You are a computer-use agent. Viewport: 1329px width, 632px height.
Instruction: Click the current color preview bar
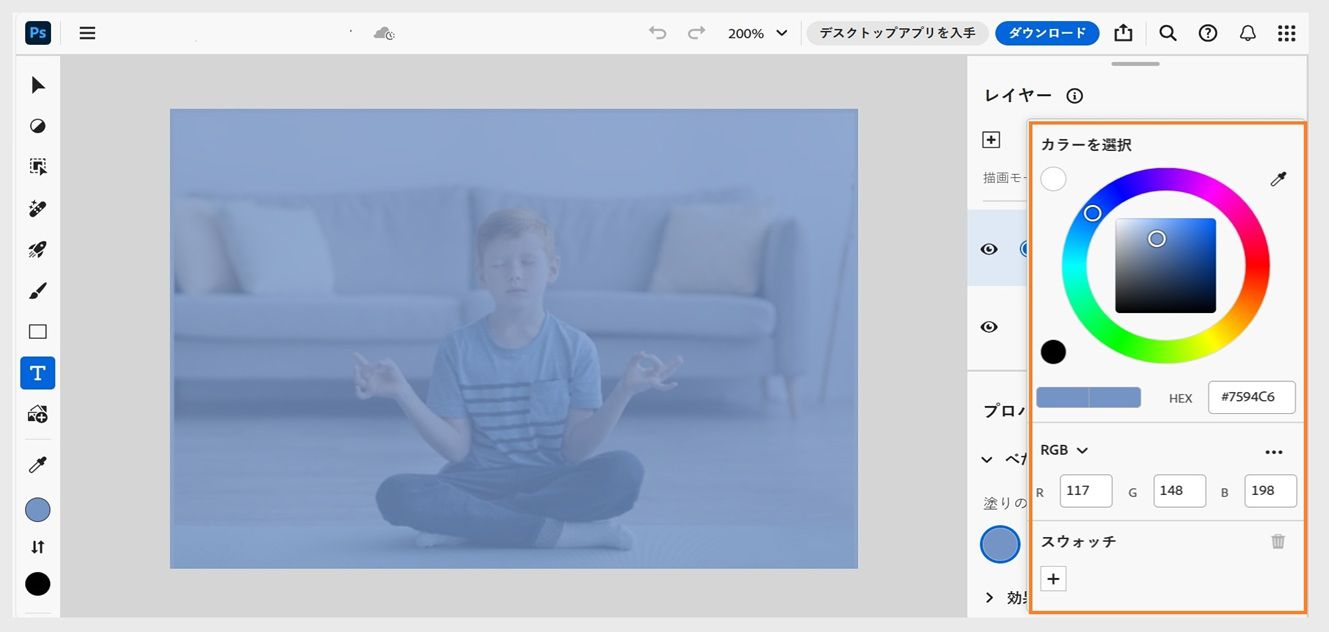[1088, 397]
